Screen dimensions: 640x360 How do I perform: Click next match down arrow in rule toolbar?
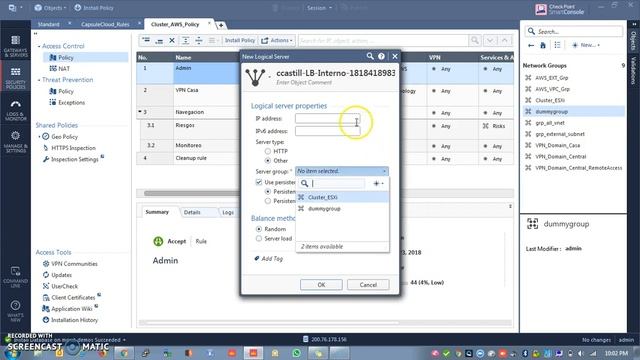pyautogui.click(x=490, y=40)
